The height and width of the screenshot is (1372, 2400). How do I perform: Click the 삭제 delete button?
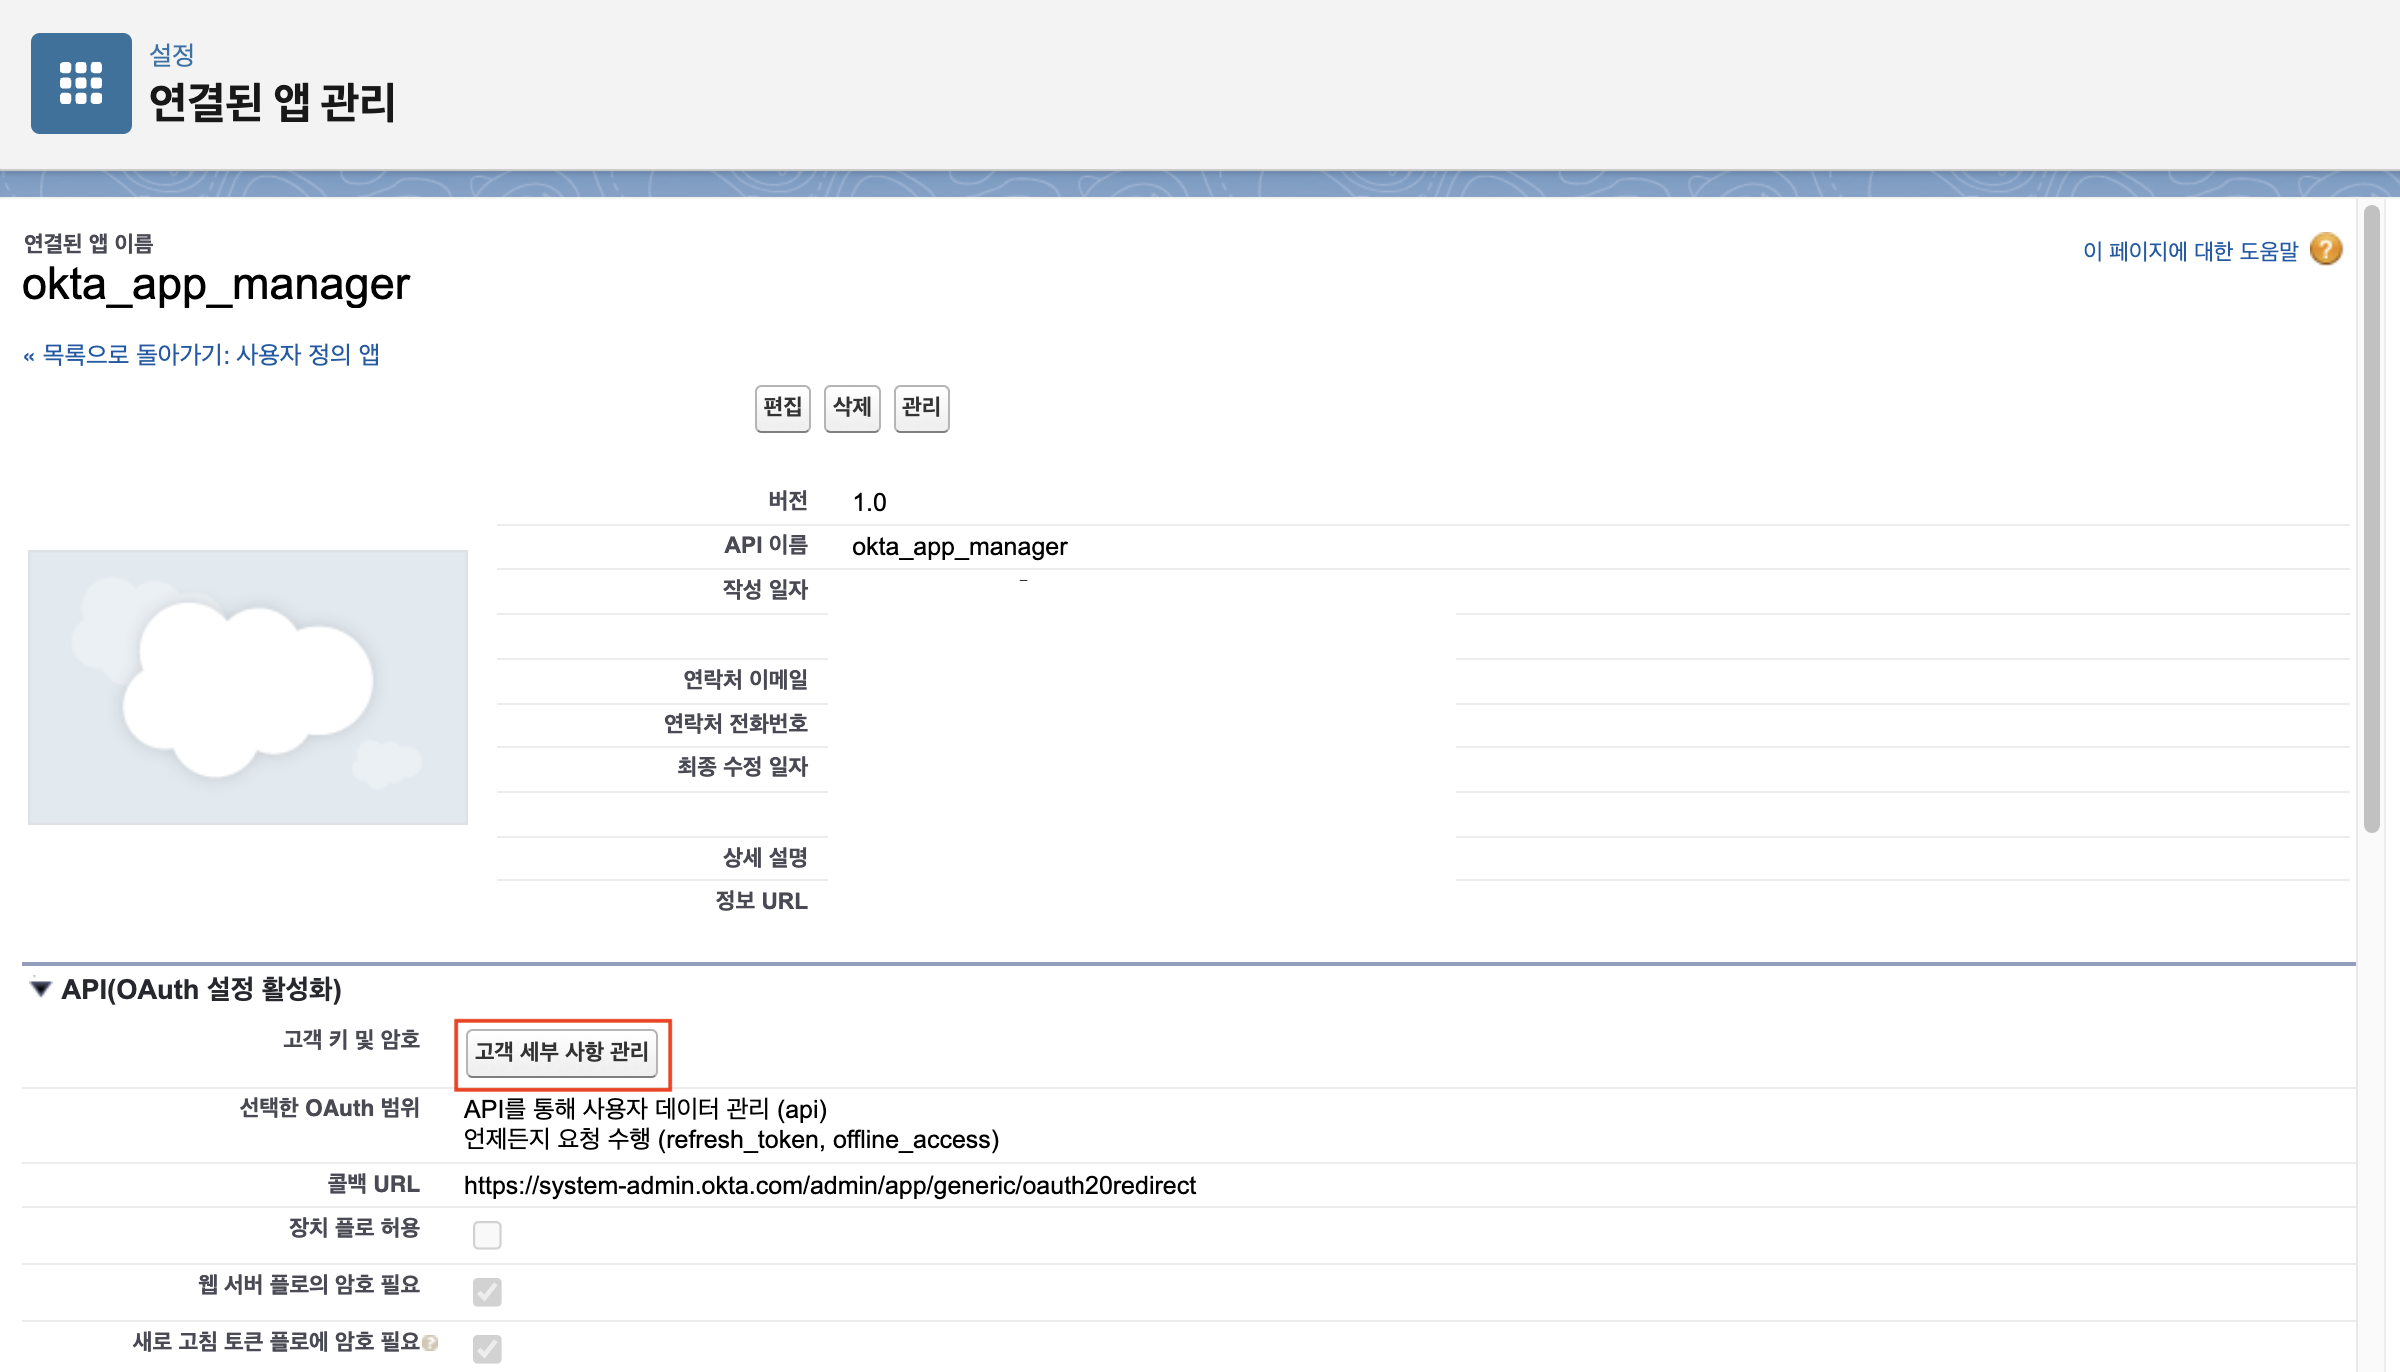point(852,408)
